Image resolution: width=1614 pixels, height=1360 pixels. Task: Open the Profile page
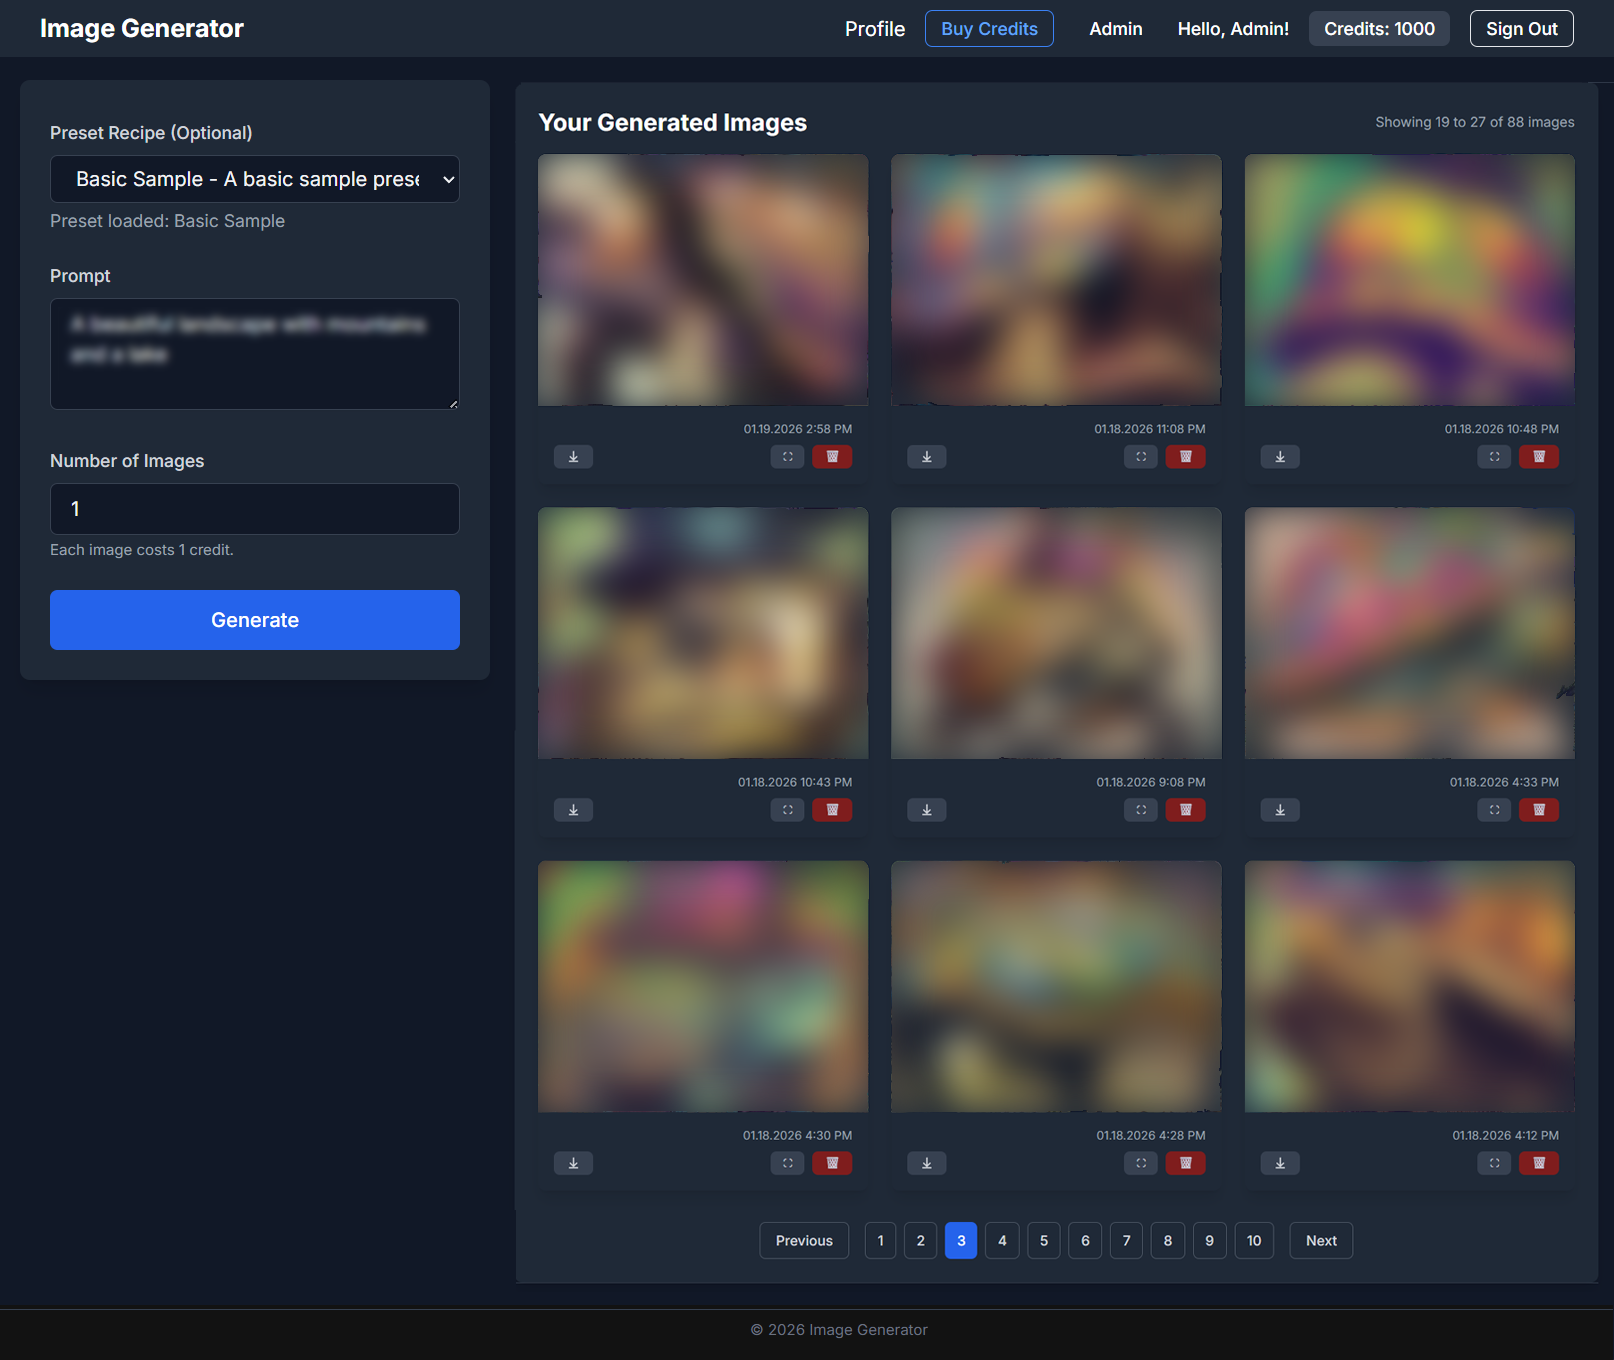tap(874, 29)
